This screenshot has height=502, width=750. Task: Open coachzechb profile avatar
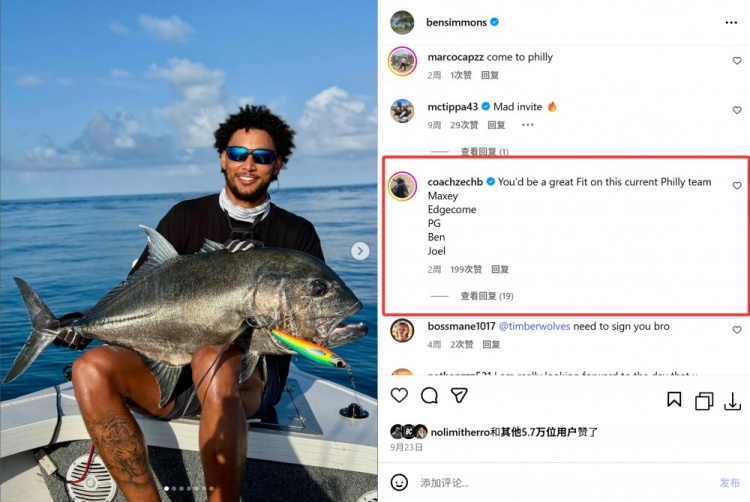402,186
